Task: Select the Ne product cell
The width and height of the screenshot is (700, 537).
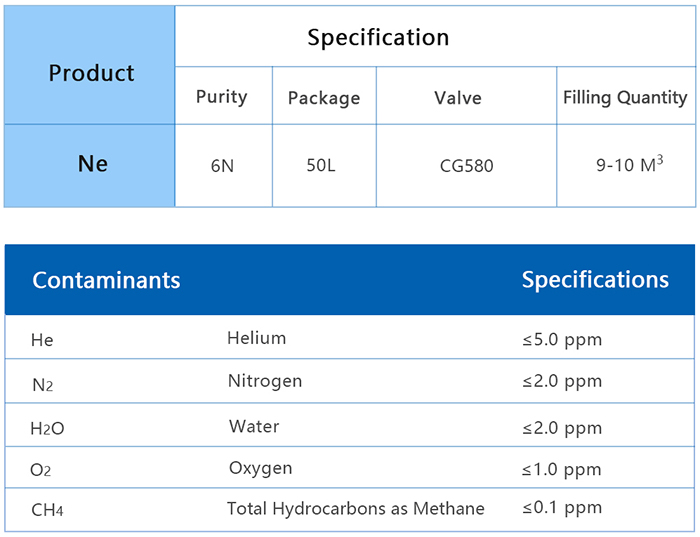Action: (92, 163)
